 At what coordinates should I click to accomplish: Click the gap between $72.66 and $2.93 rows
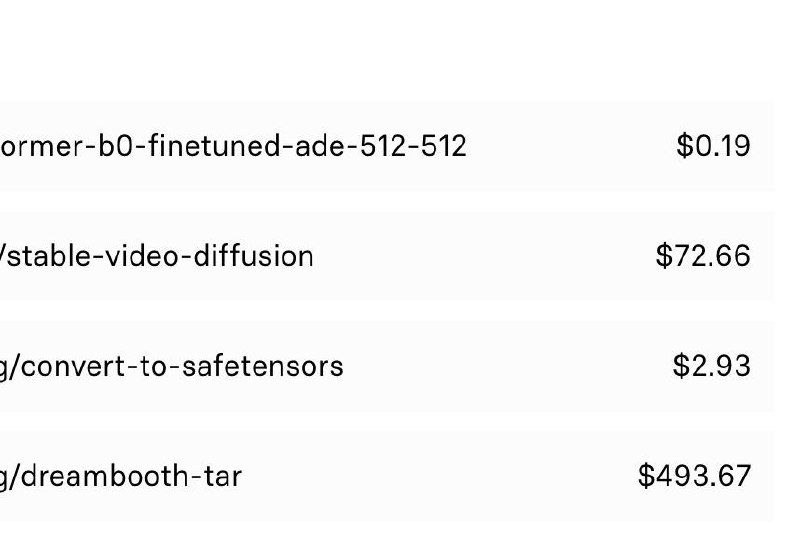pos(400,311)
